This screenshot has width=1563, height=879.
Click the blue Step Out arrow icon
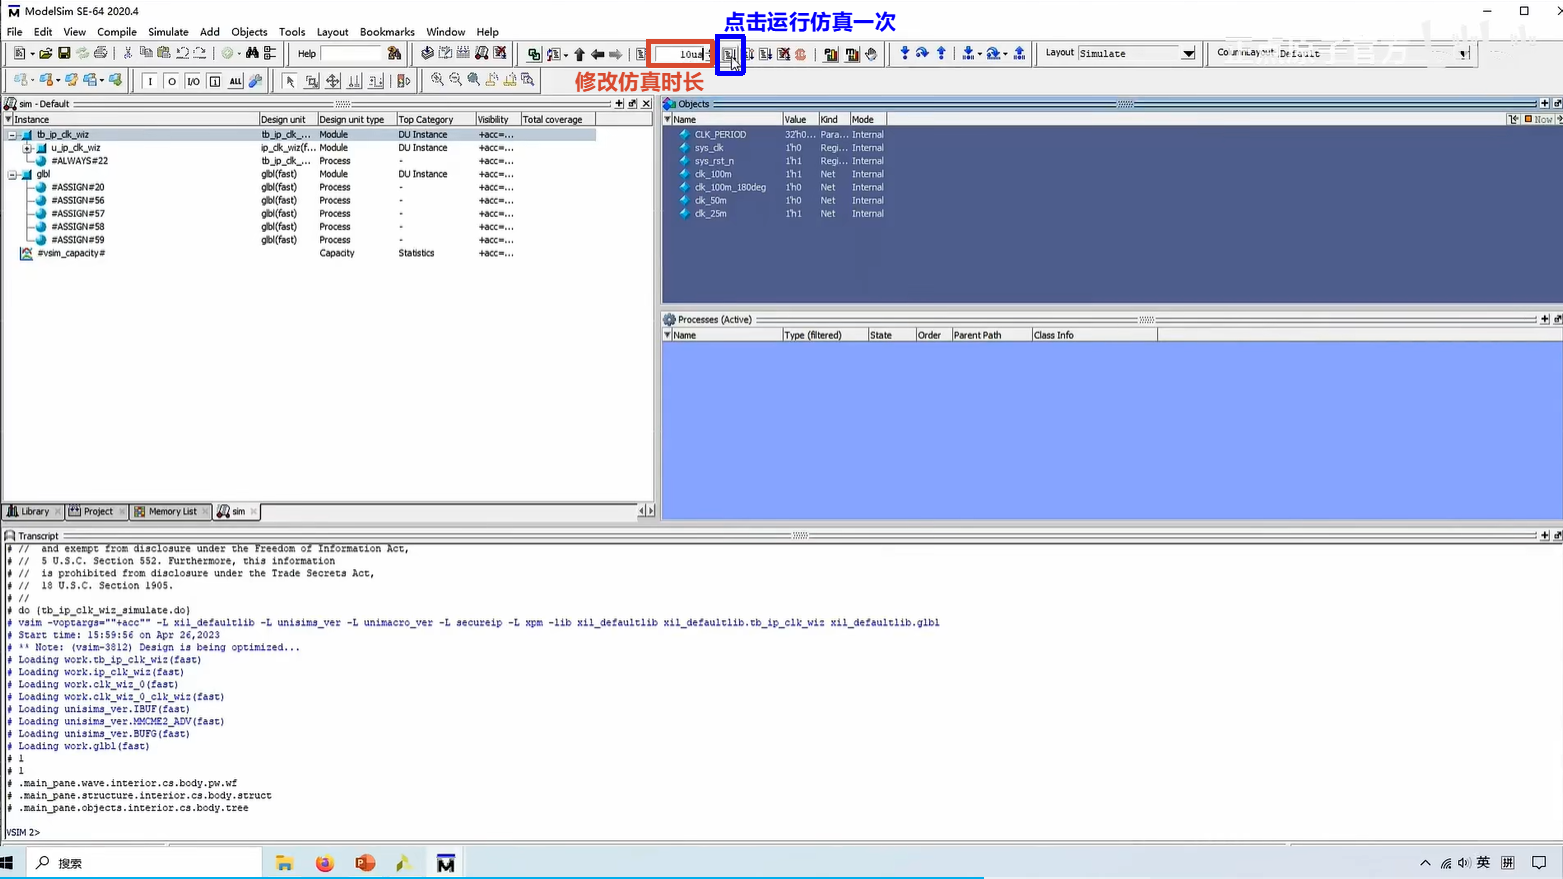pyautogui.click(x=941, y=53)
